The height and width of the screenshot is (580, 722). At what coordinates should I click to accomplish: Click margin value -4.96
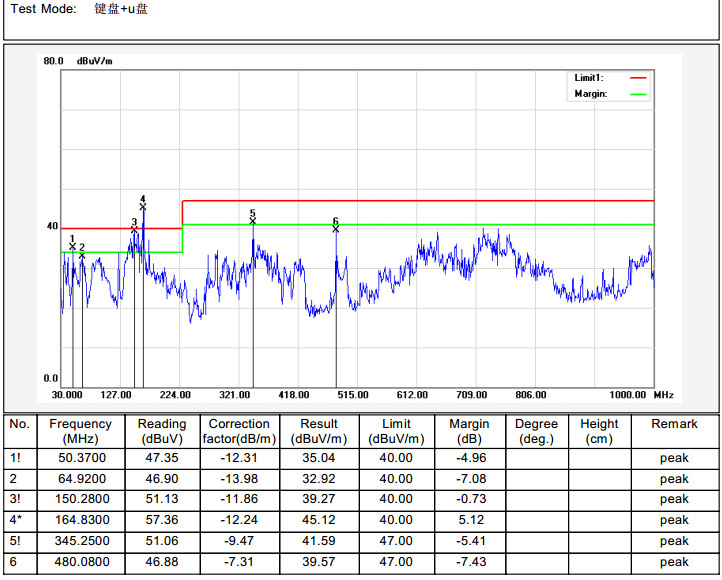[x=471, y=458]
